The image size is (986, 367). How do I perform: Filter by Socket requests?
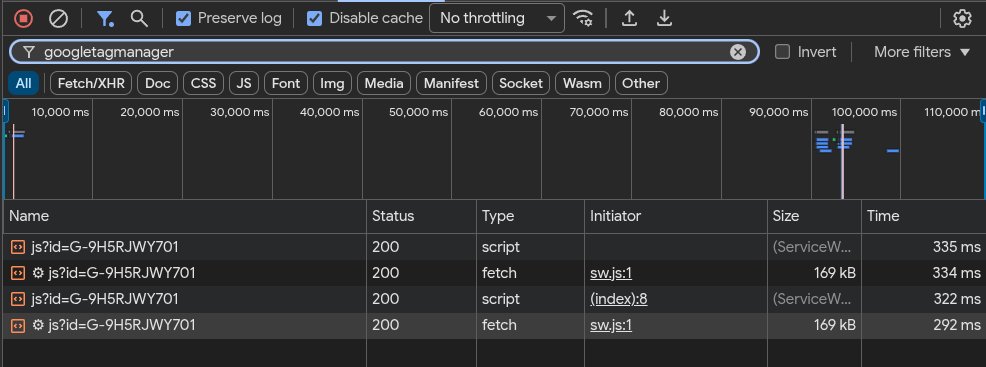(521, 83)
